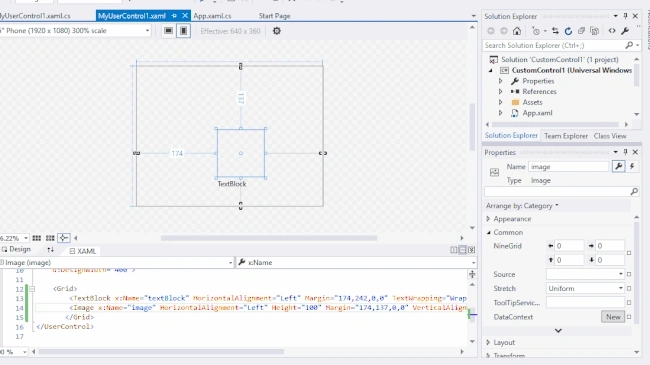Select Solution 'CustomControl1' root node
Viewport: 650px width, 365px height.
pyautogui.click(x=560, y=59)
